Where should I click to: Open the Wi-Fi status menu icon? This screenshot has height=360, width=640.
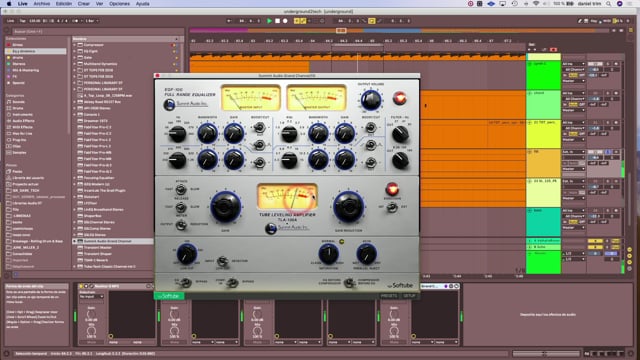point(536,4)
